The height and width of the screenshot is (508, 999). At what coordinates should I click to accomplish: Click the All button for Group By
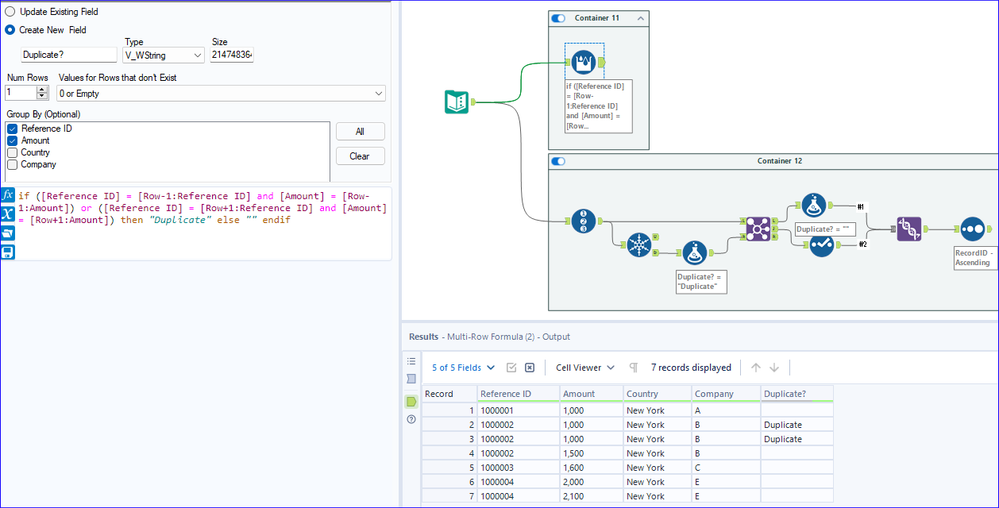click(360, 132)
